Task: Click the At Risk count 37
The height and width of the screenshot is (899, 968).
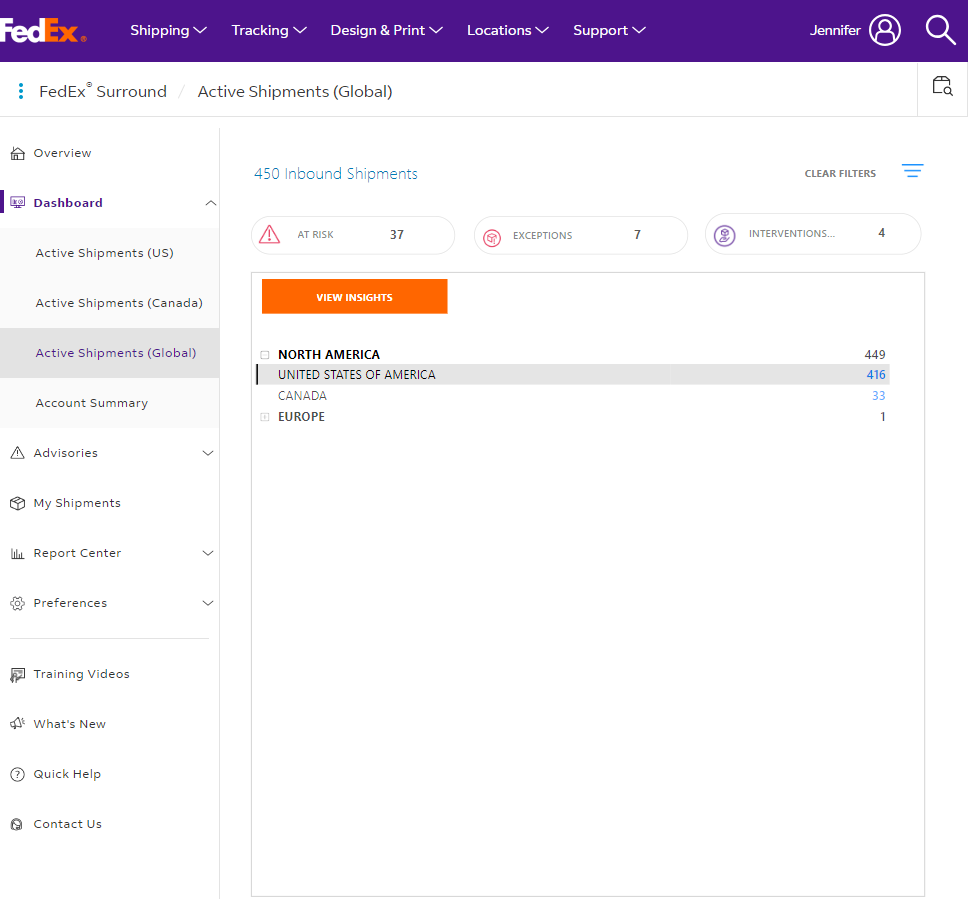Action: point(396,235)
